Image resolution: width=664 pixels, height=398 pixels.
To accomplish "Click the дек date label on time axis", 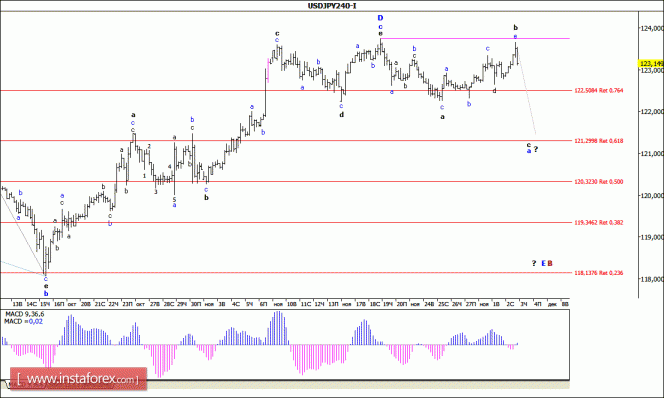I will point(552,304).
